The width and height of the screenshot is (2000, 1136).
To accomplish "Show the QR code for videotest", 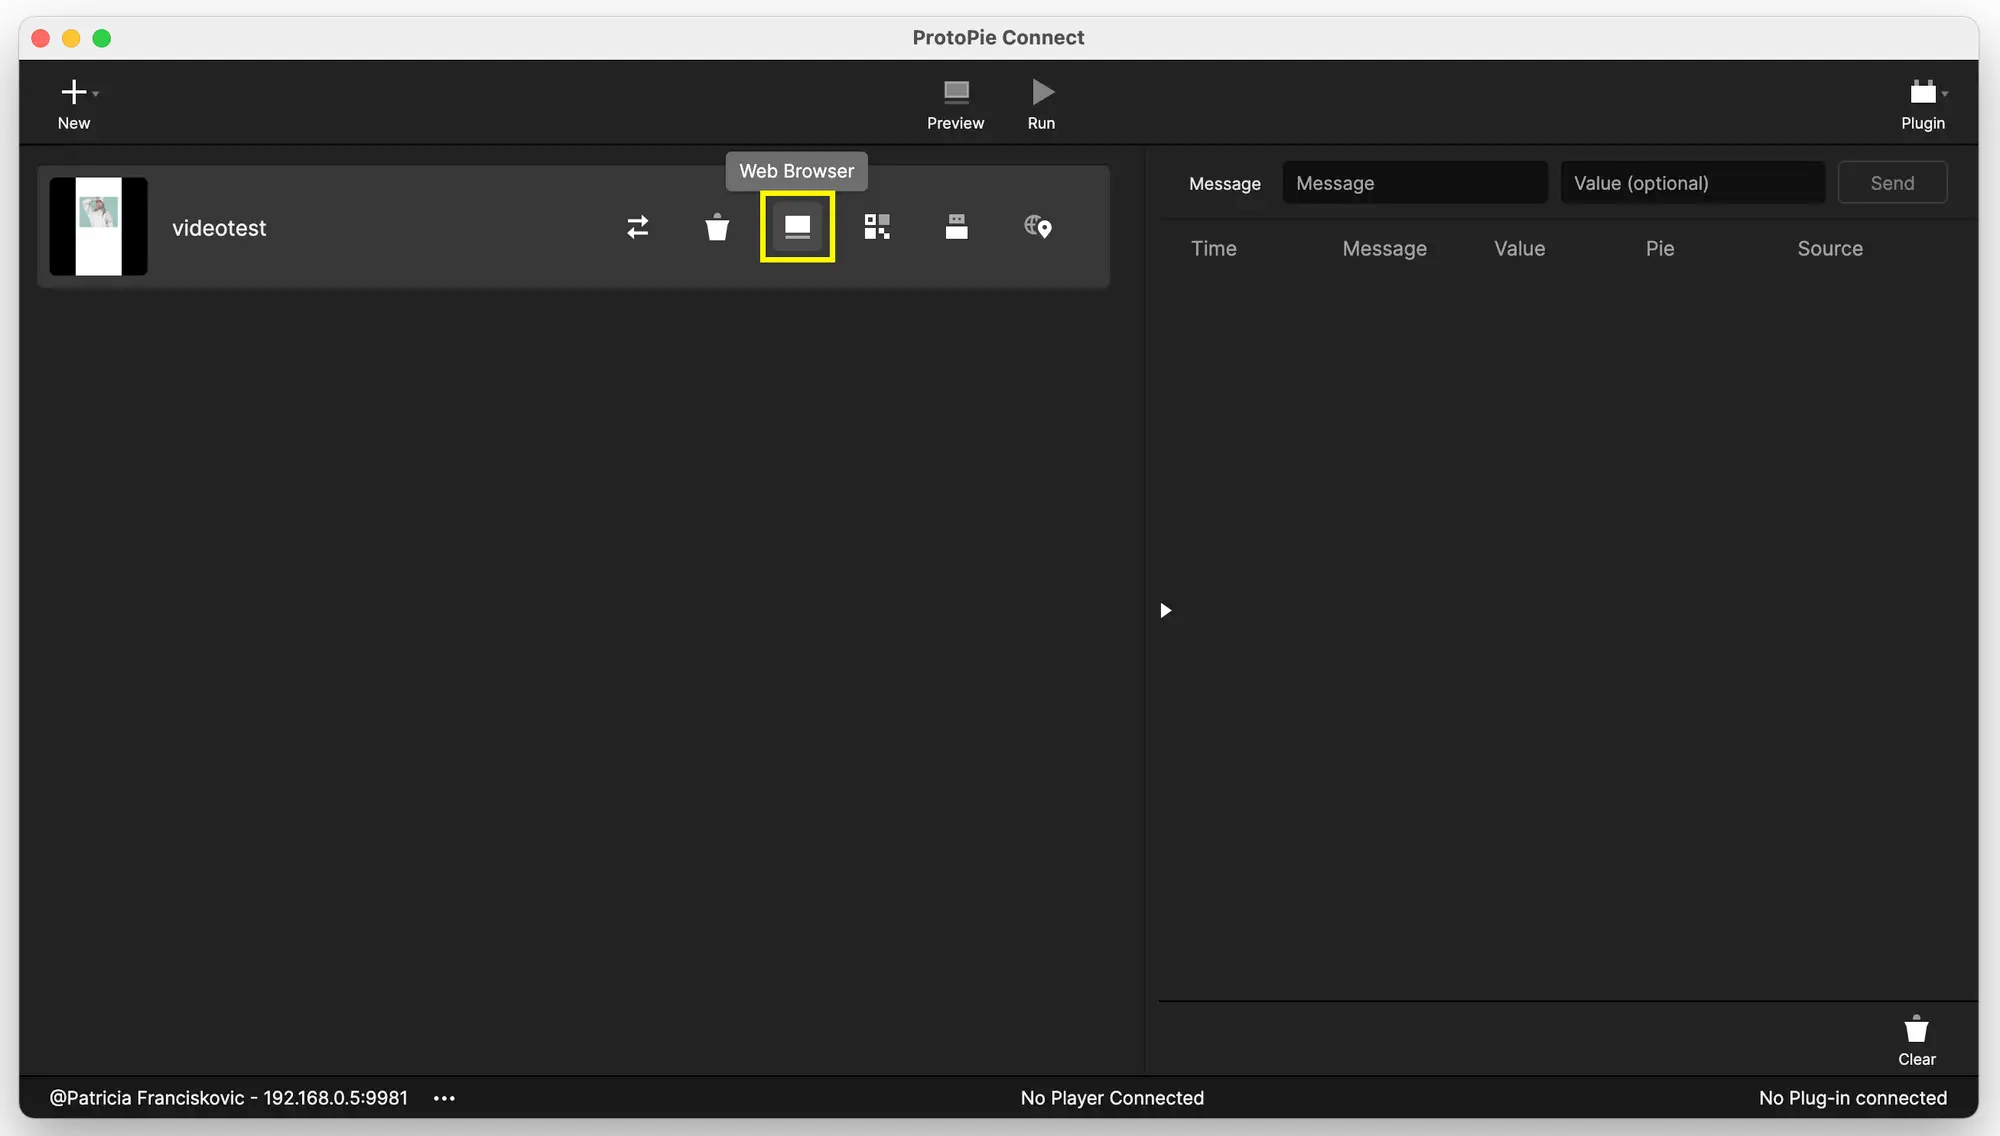I will [877, 227].
